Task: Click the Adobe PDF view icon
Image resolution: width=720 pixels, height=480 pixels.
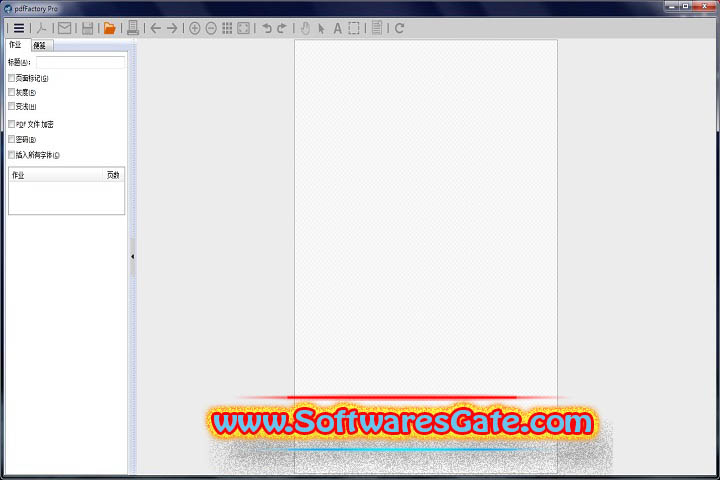Action: (x=42, y=28)
